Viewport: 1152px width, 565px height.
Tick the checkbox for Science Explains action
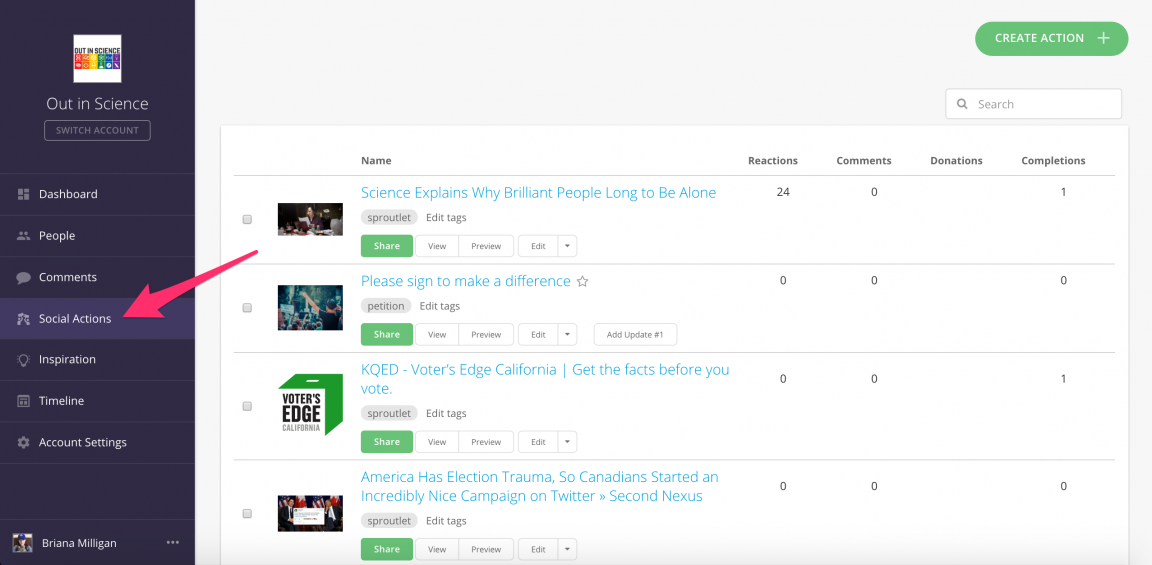[247, 219]
